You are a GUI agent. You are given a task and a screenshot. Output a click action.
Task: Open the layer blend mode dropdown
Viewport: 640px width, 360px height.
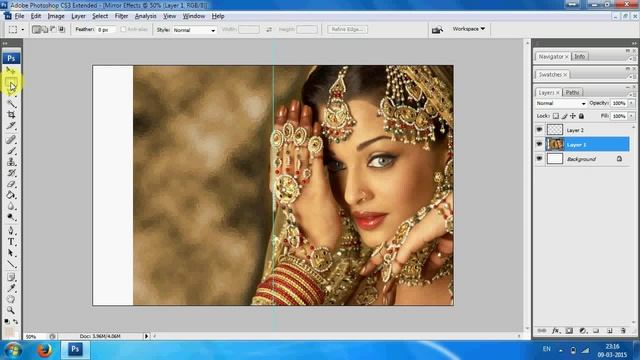coord(561,103)
